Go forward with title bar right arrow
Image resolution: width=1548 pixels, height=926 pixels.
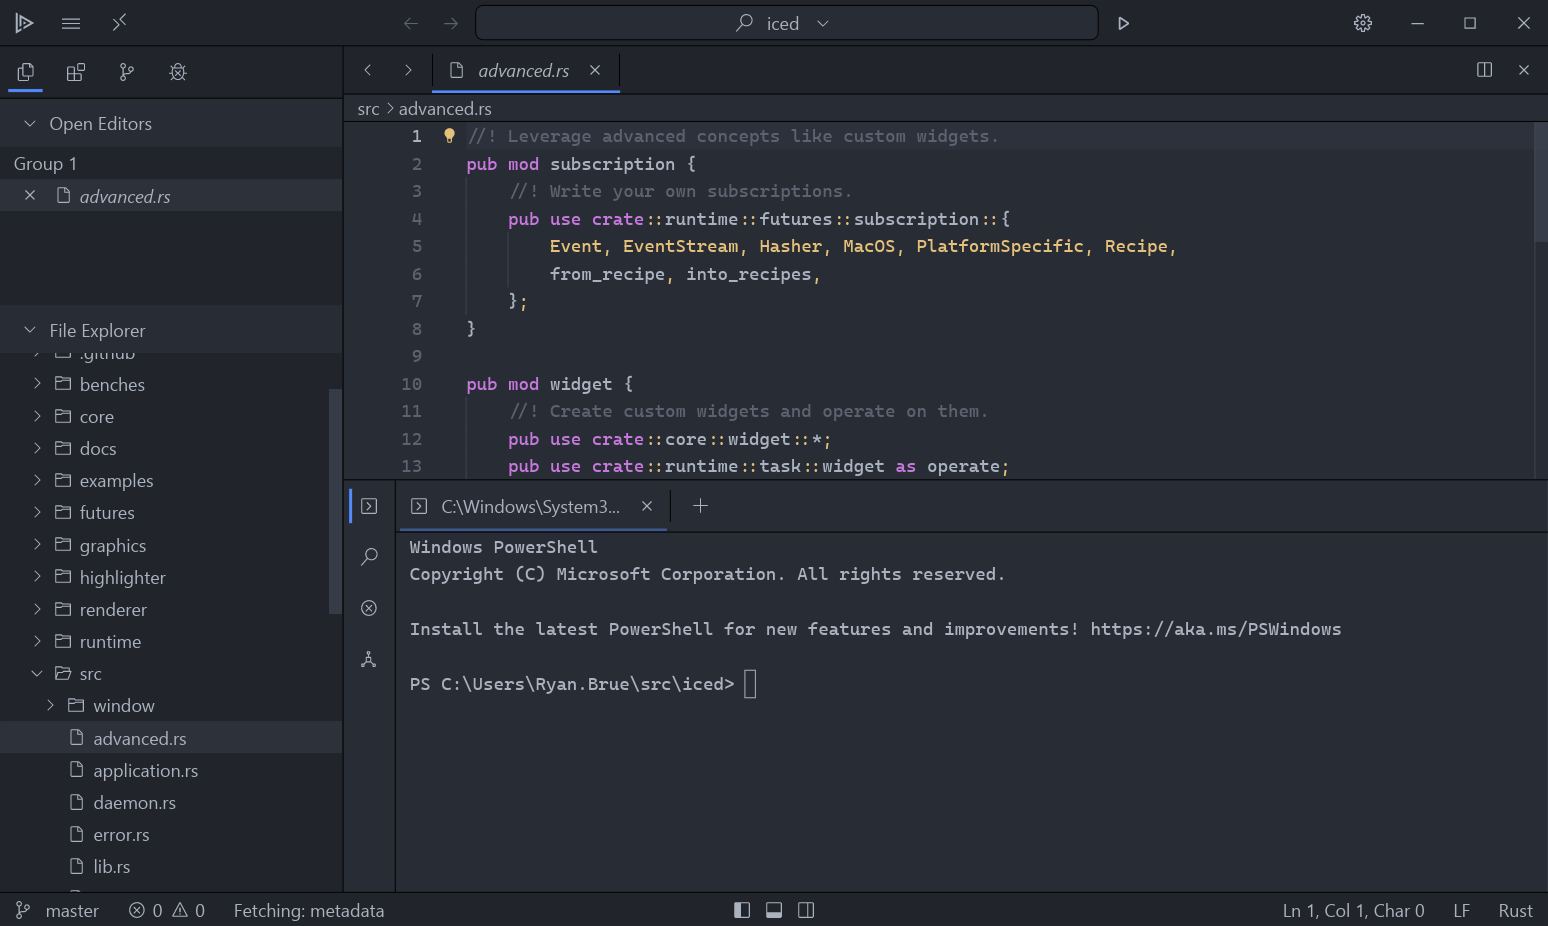pos(451,23)
